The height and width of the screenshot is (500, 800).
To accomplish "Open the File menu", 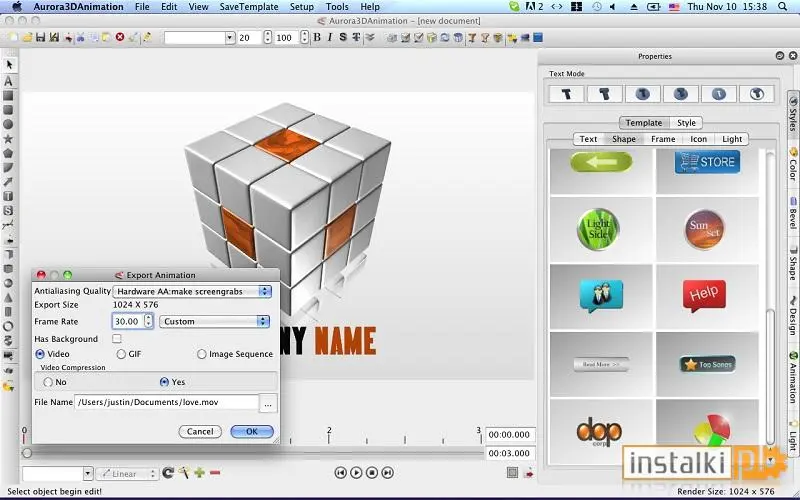I will point(142,7).
